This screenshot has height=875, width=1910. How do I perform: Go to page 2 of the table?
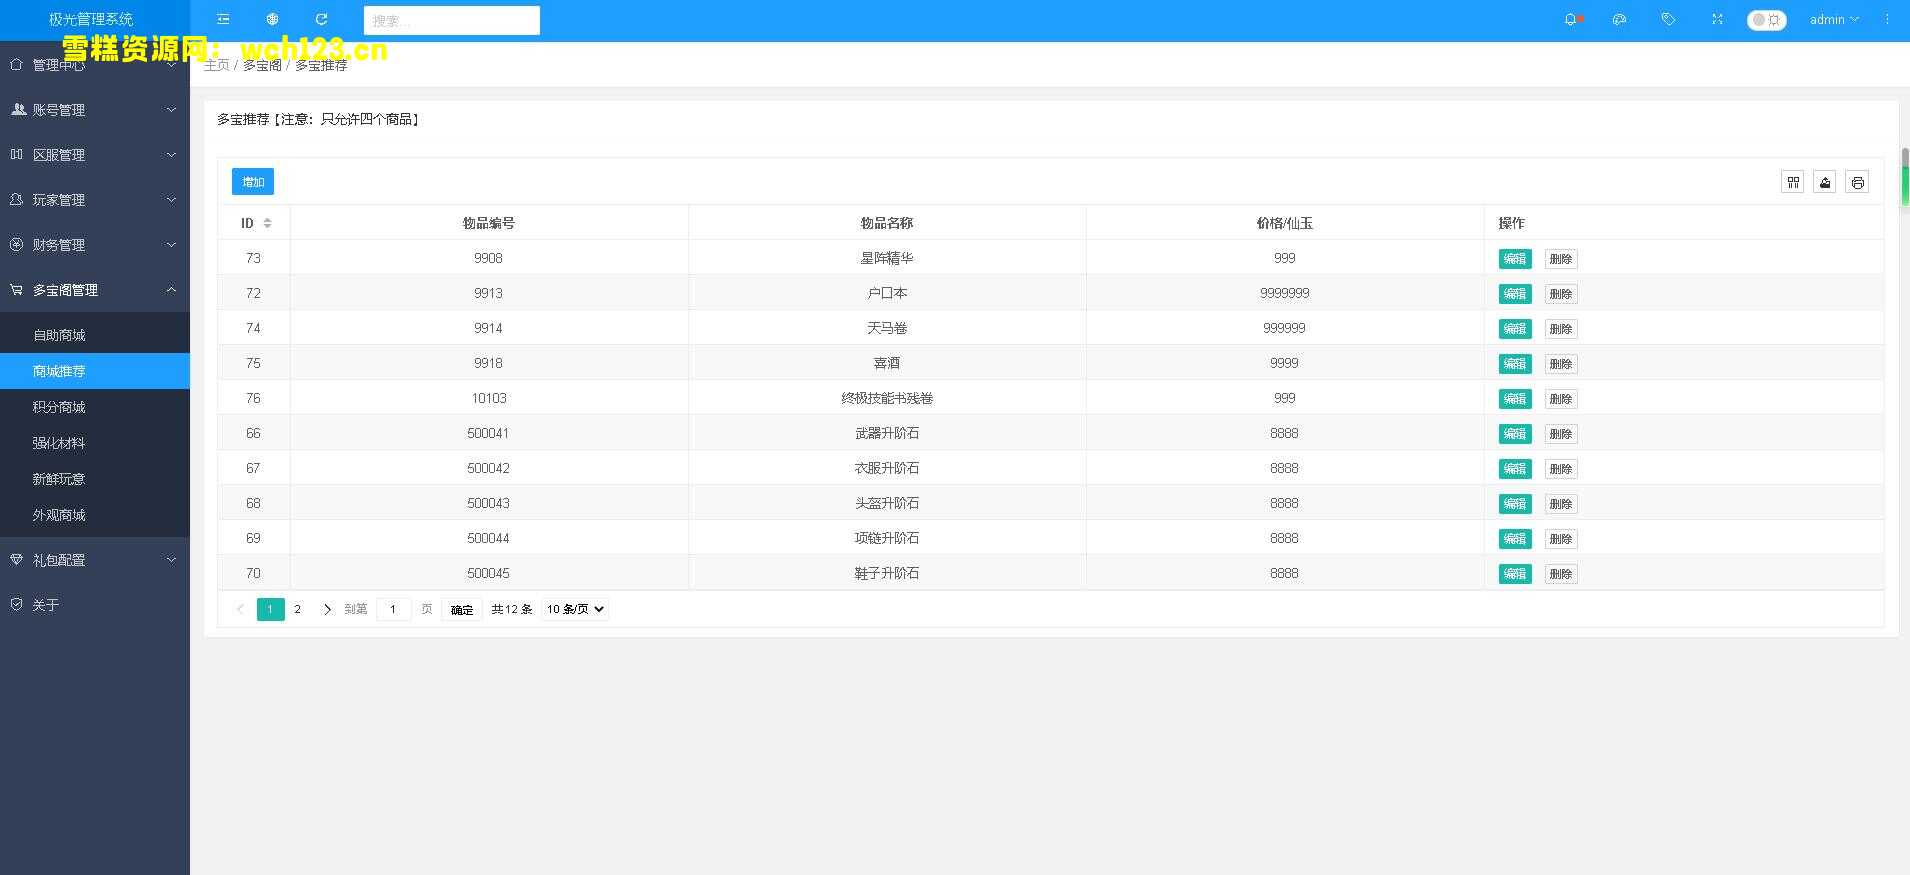tap(297, 609)
